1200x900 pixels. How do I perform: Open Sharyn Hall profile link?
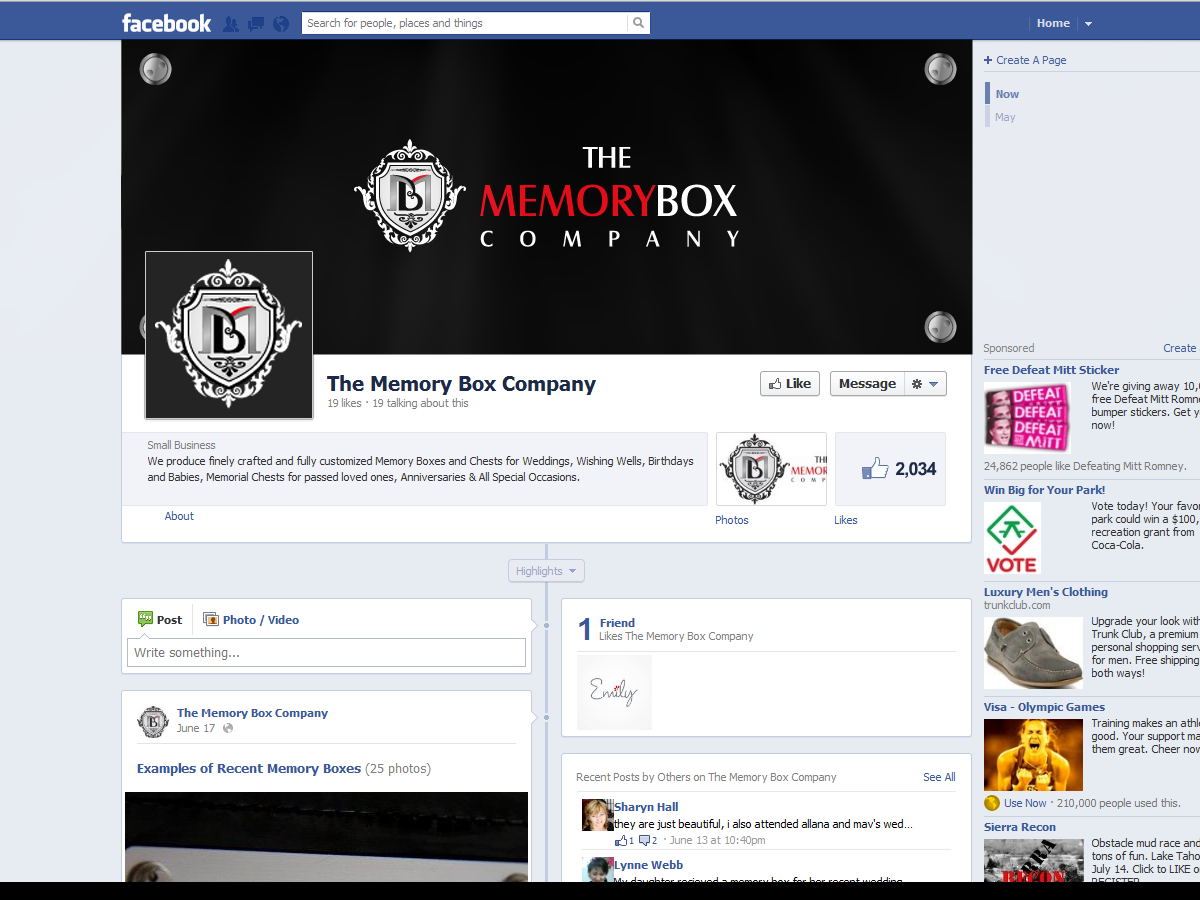646,807
